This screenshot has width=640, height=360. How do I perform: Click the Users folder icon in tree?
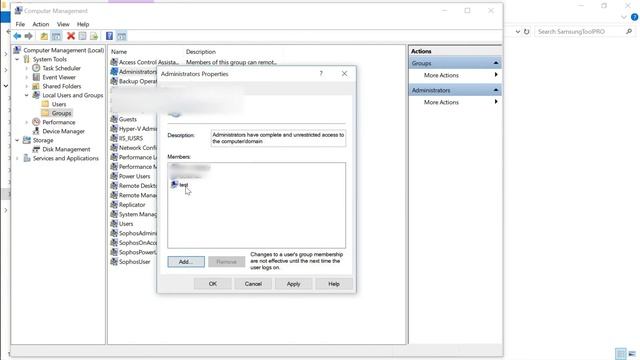(x=45, y=104)
